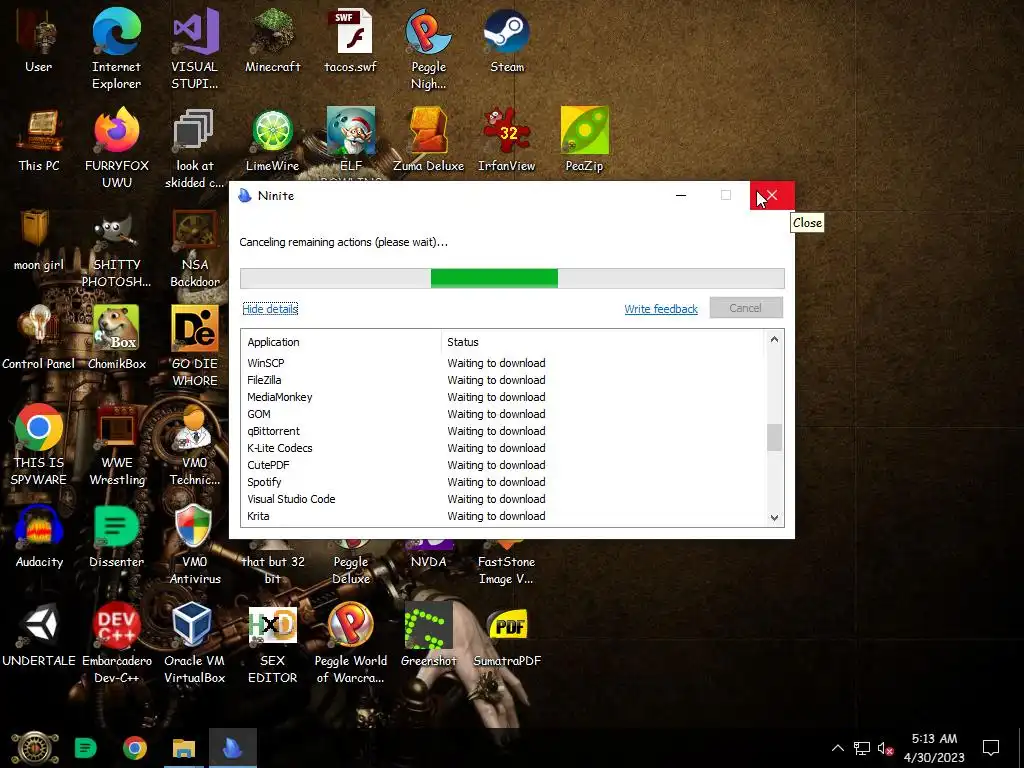Select the FURRYFOX UWU Firefox icon

click(x=116, y=148)
